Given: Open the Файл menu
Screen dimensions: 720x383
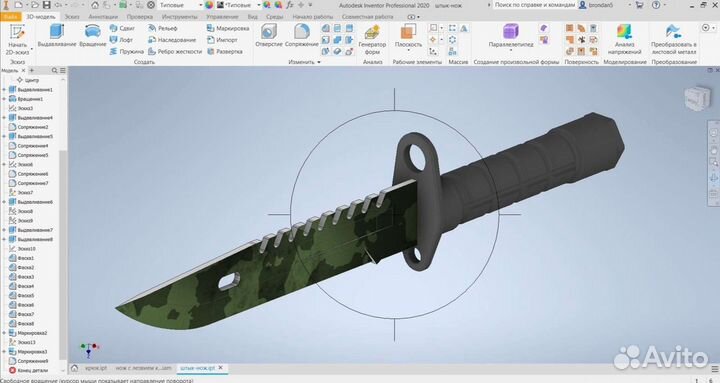Looking at the screenshot, I should pos(11,17).
